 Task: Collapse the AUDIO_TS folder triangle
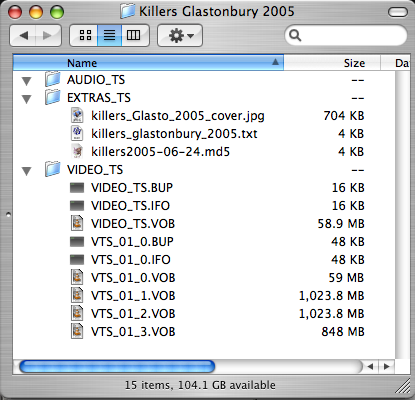coord(26,81)
